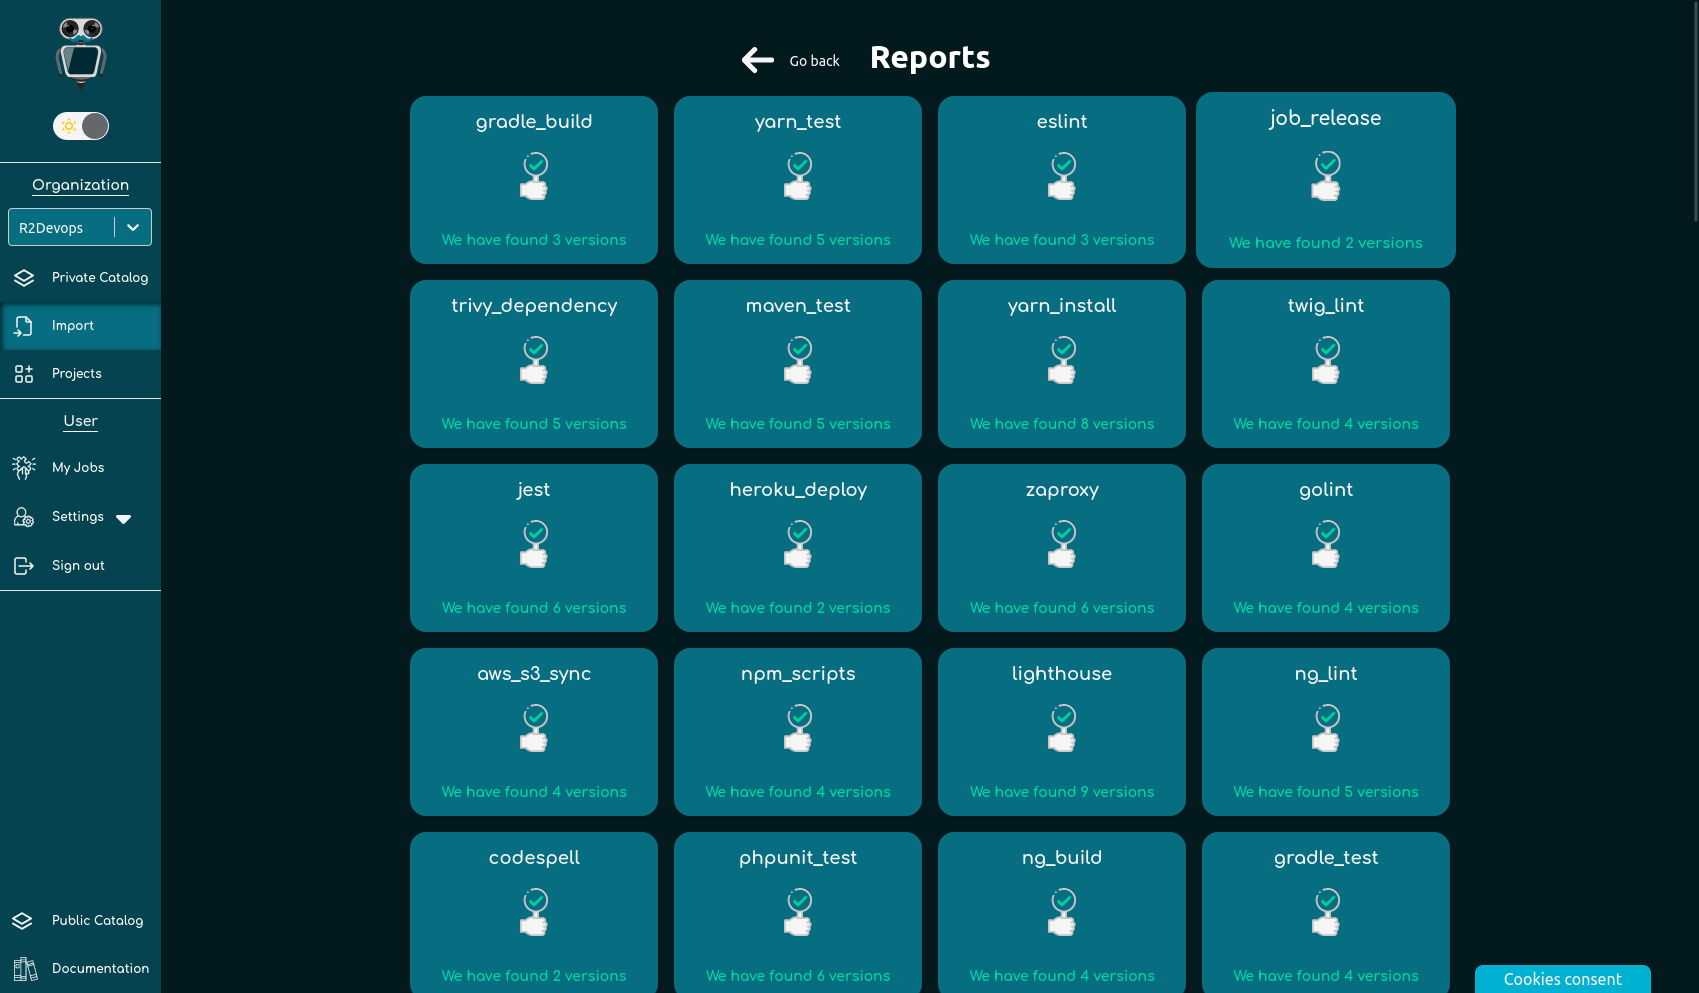Viewport: 1699px width, 993px height.
Task: Click the Public Catalog icon
Action: [23, 921]
